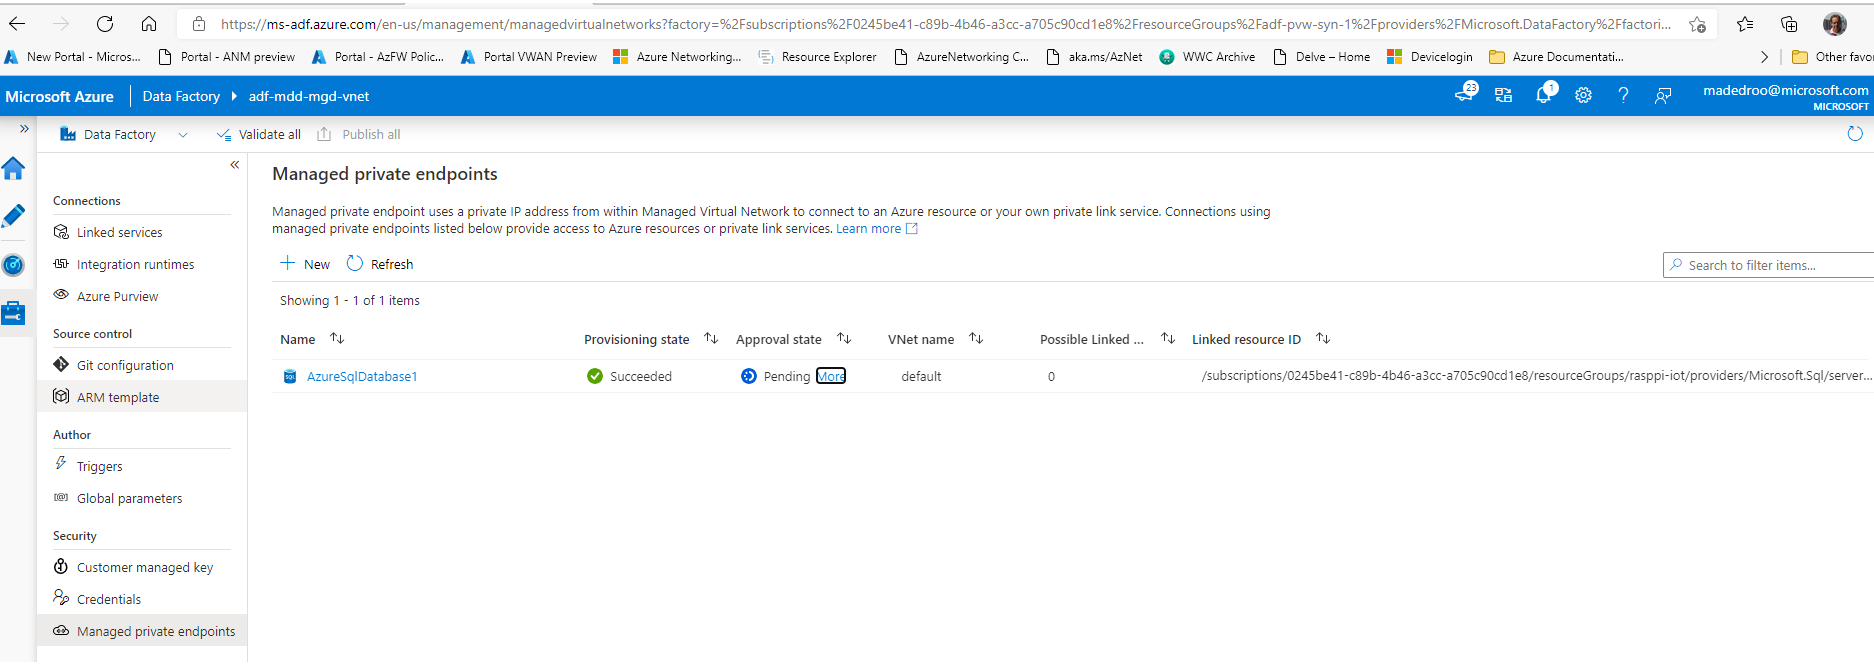1874x664 pixels.
Task: Open aka.ms/AzNet bookmark
Action: [1094, 57]
